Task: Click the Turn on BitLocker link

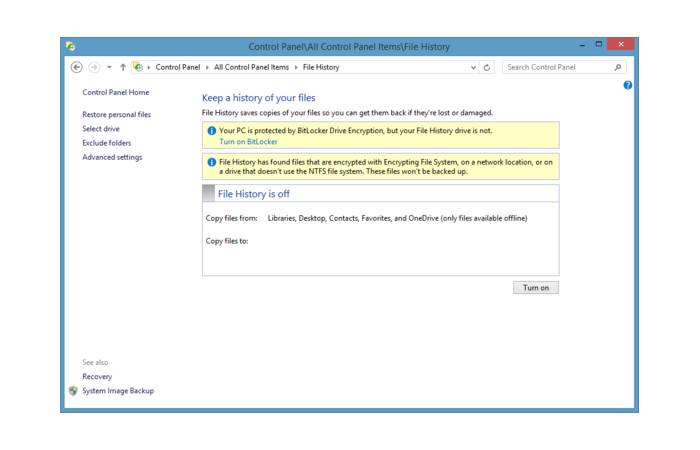Action: tap(248, 142)
